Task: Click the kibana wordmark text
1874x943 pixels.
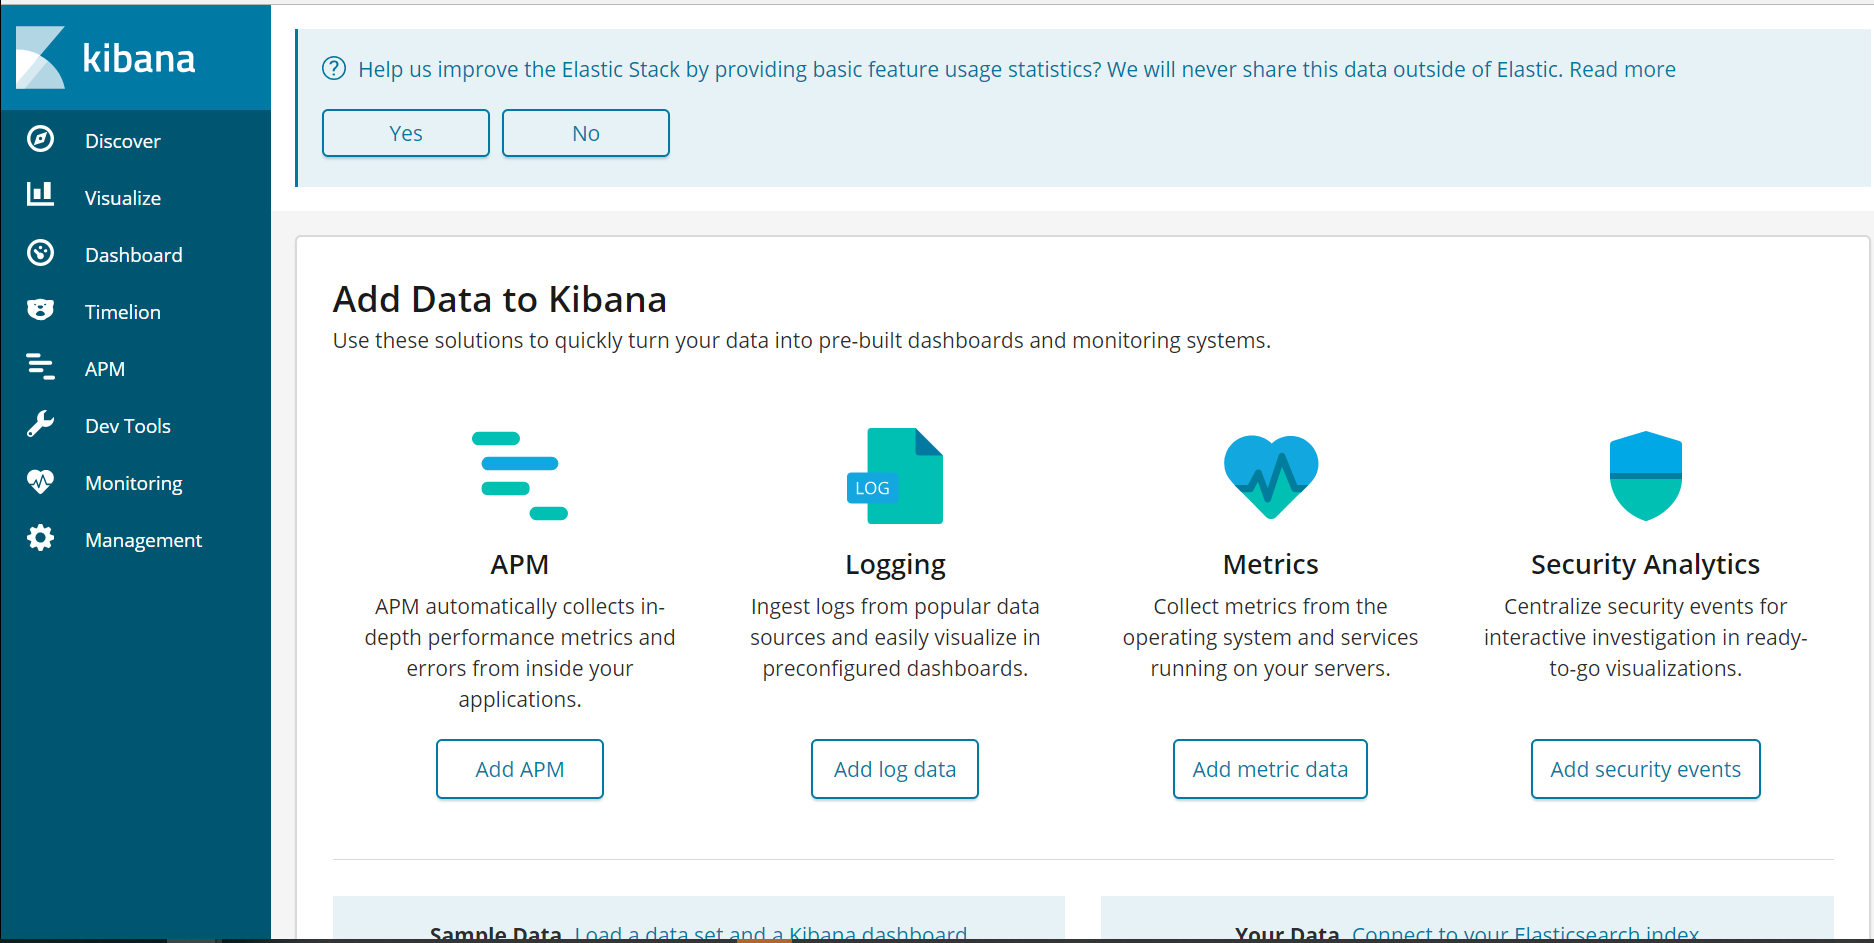Action: click(x=139, y=58)
